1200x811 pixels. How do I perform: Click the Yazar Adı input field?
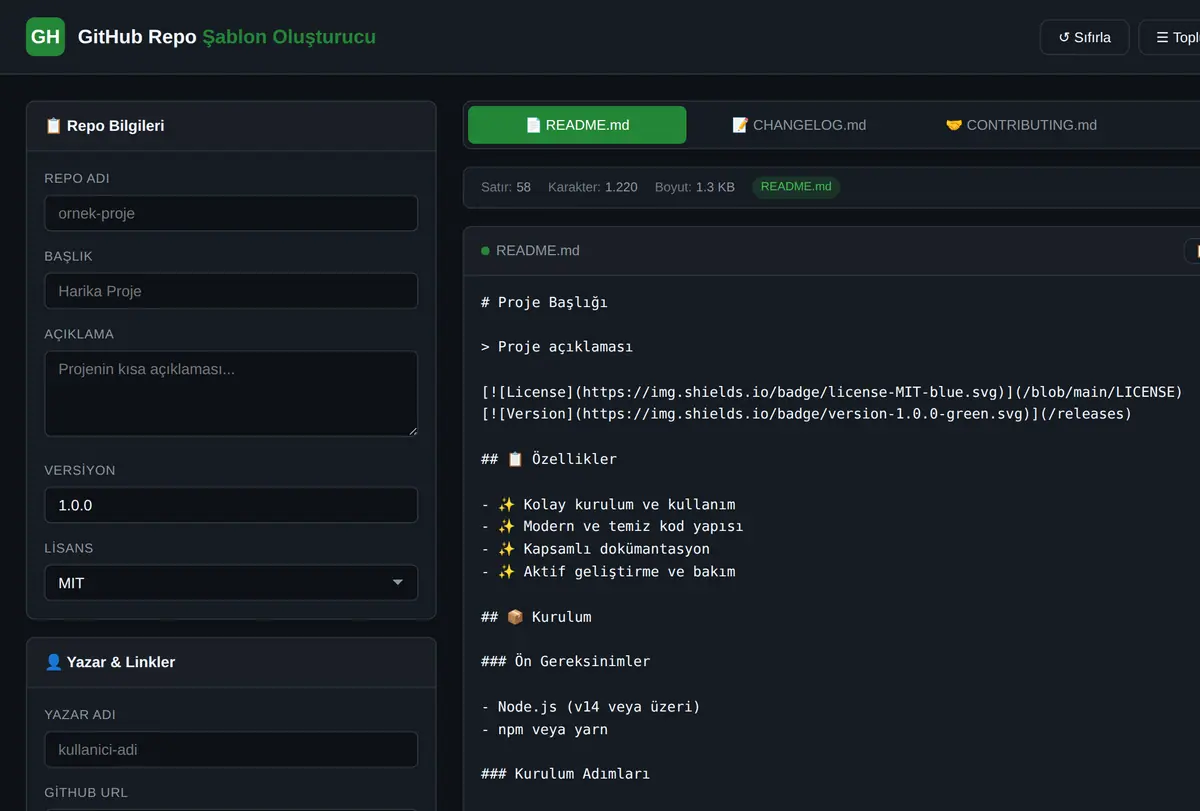coord(231,749)
